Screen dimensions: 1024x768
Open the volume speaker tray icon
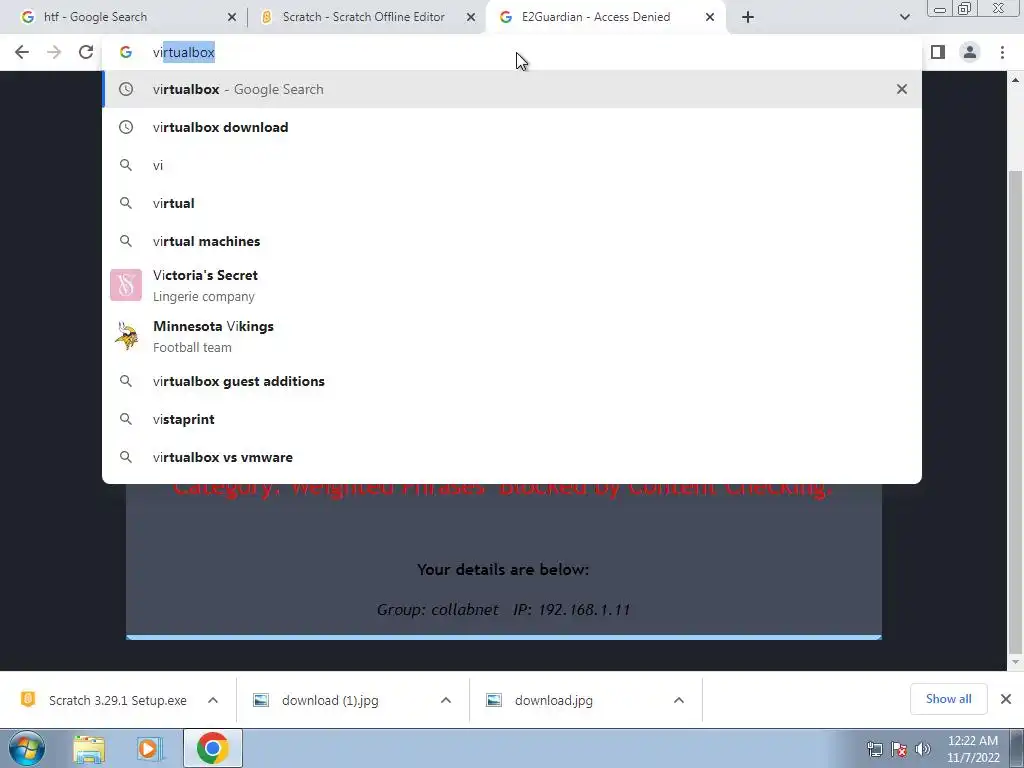pyautogui.click(x=922, y=749)
